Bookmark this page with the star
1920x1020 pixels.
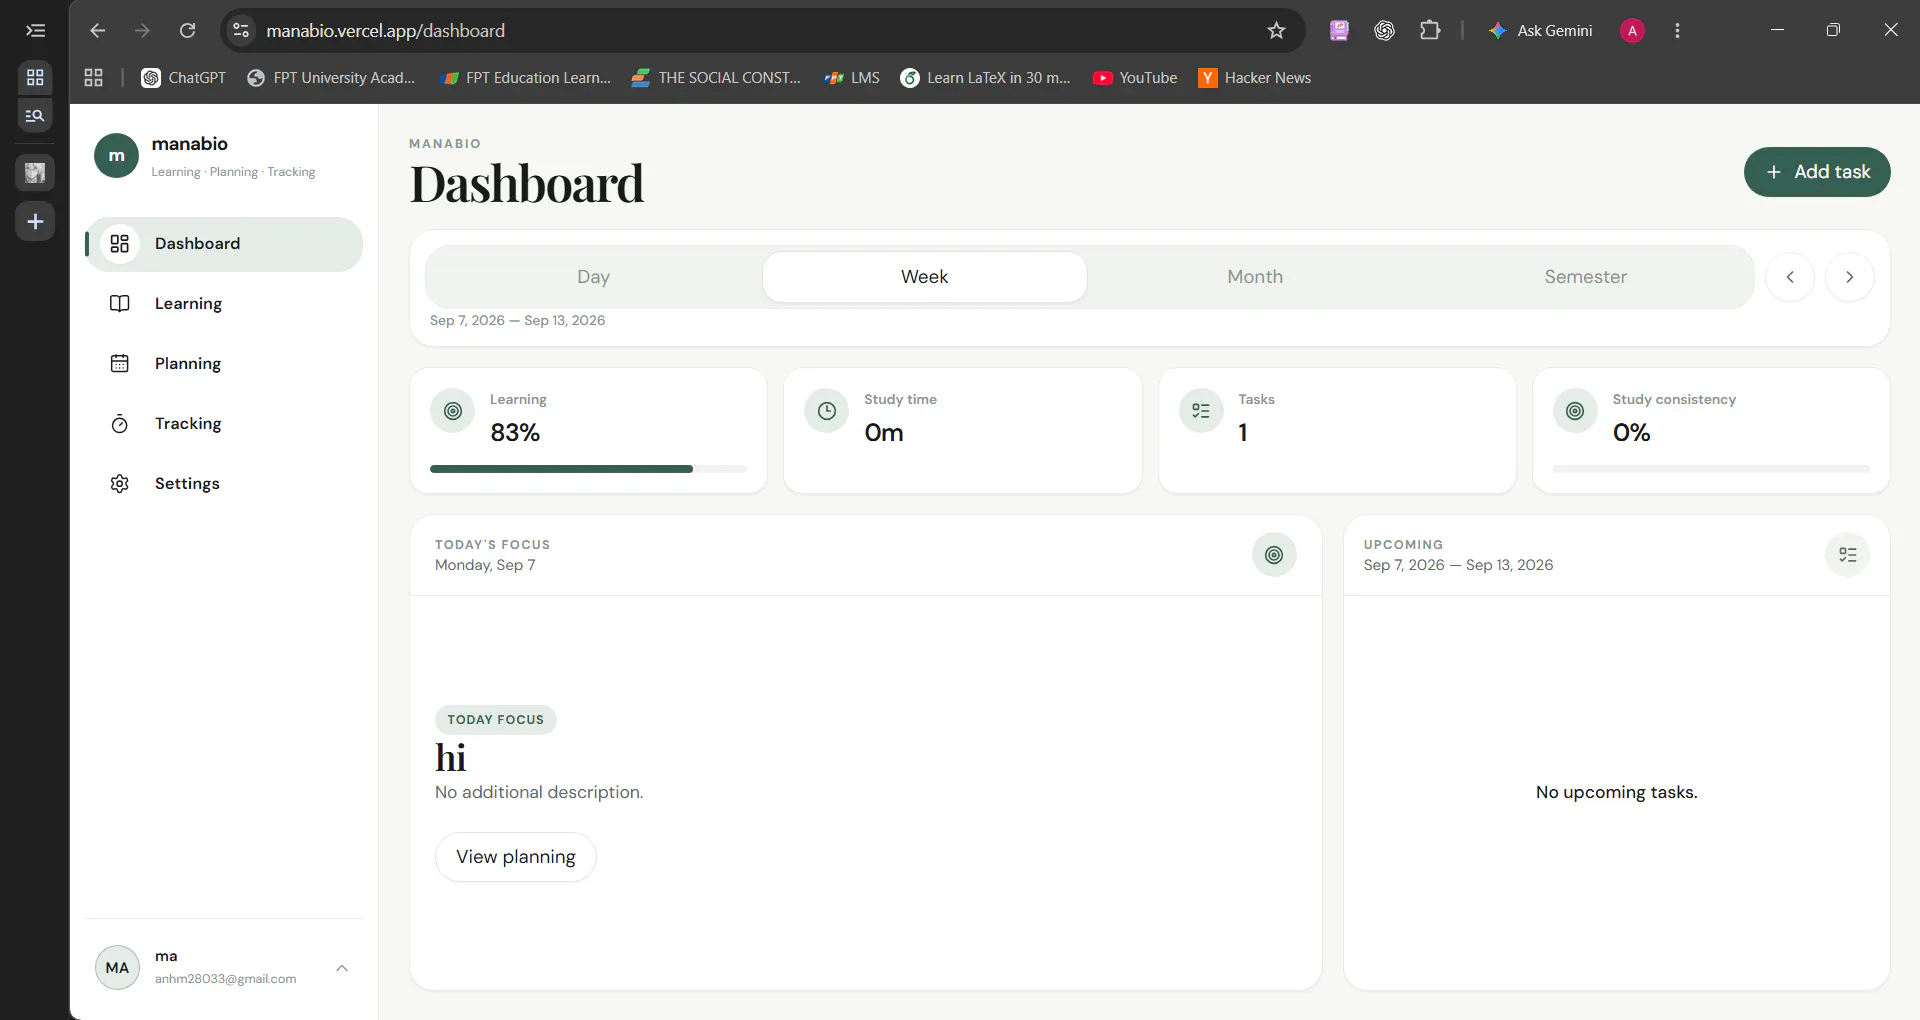click(x=1276, y=31)
